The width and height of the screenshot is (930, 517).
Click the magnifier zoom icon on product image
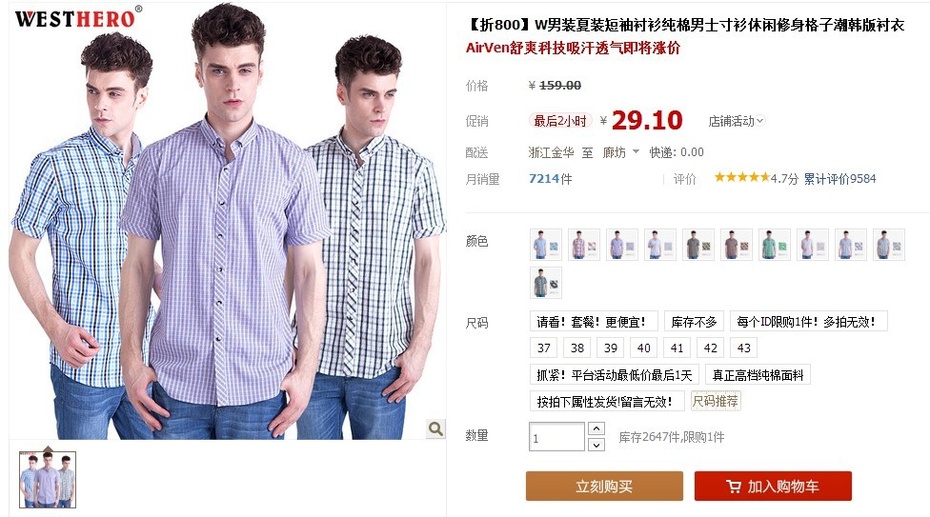pos(436,429)
